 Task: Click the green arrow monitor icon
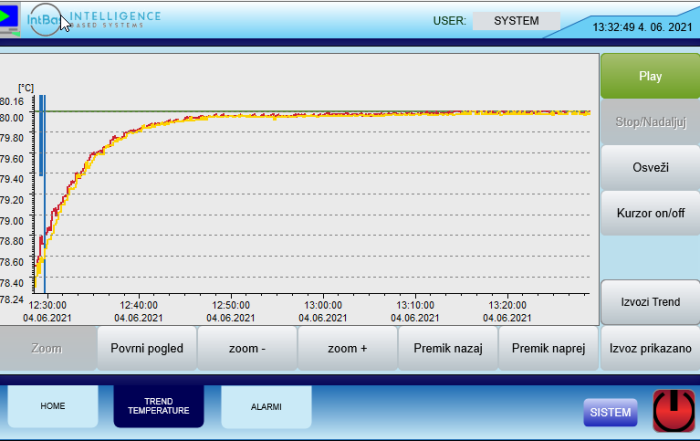pos(9,19)
